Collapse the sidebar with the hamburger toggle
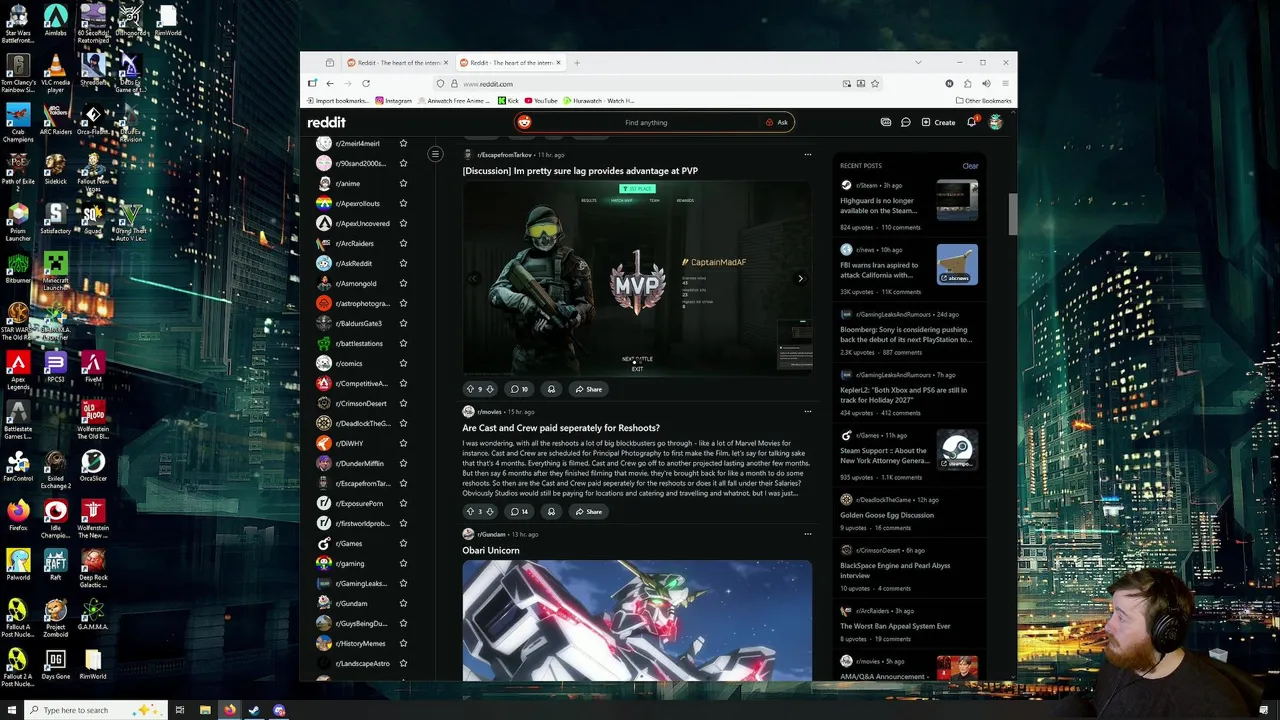This screenshot has width=1280, height=720. pyautogui.click(x=435, y=154)
